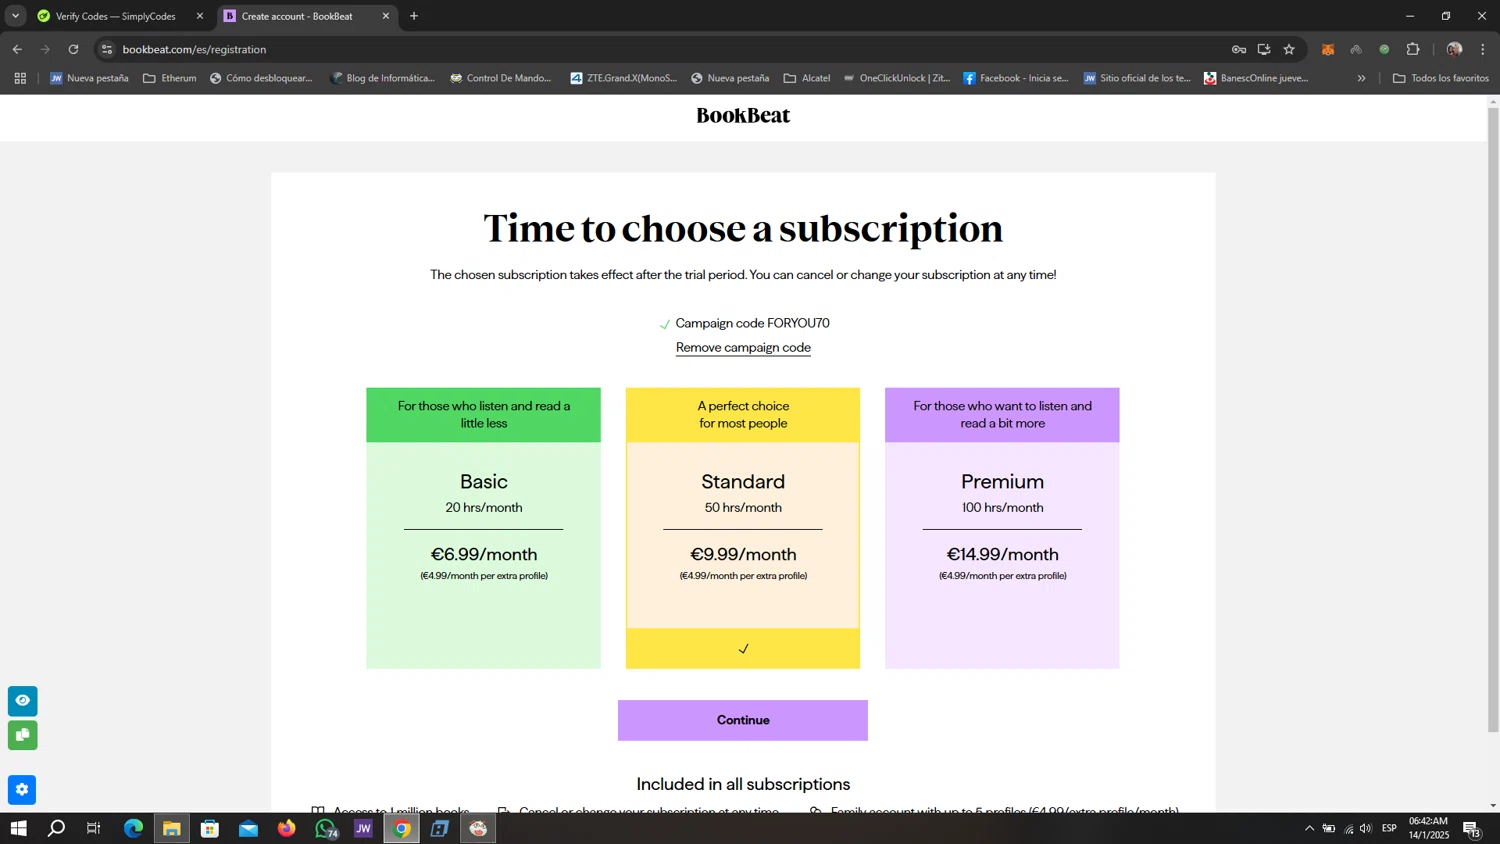Image resolution: width=1500 pixels, height=844 pixels.
Task: Click ESP input language indicator
Action: (1389, 828)
